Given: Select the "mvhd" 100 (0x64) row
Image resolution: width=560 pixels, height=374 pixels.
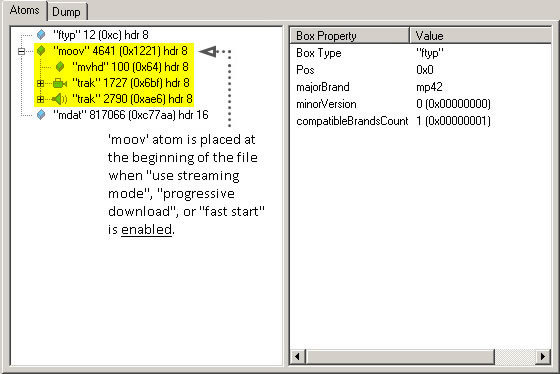Looking at the screenshot, I should point(130,67).
